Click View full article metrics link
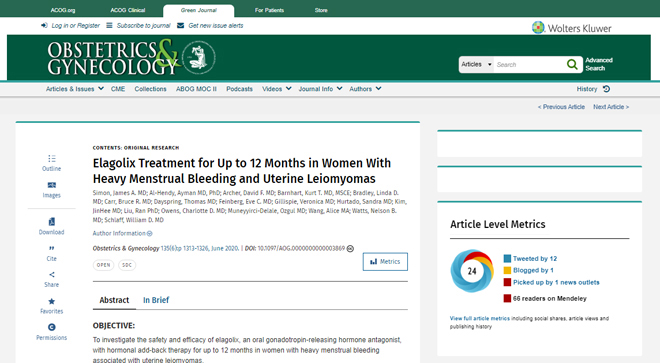The image size is (660, 363). (x=479, y=318)
